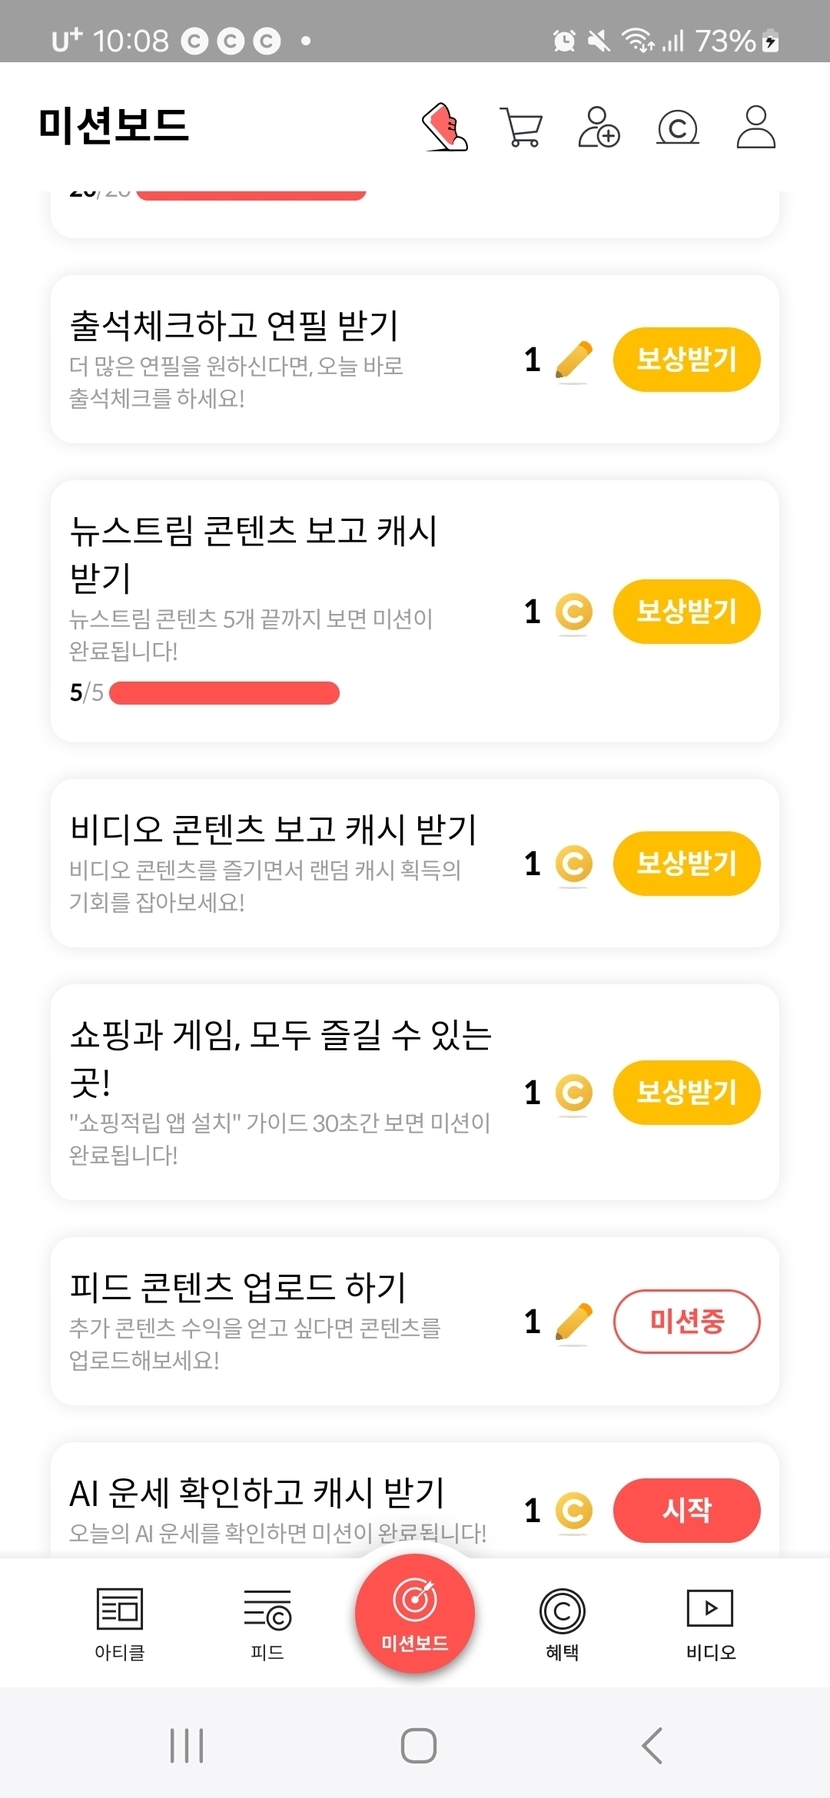Viewport: 830px width, 1798px height.
Task: Open the shopping cart icon
Action: 521,127
